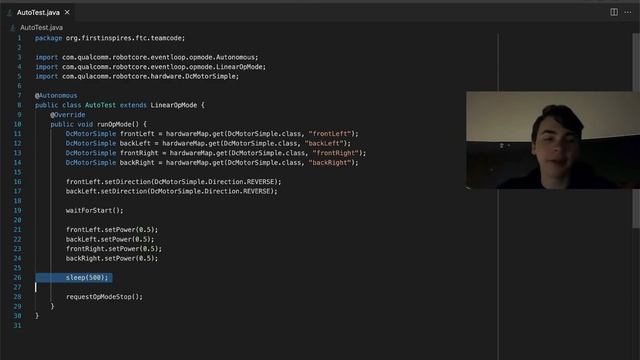Select the AutoTest.java editor tab

coord(38,13)
